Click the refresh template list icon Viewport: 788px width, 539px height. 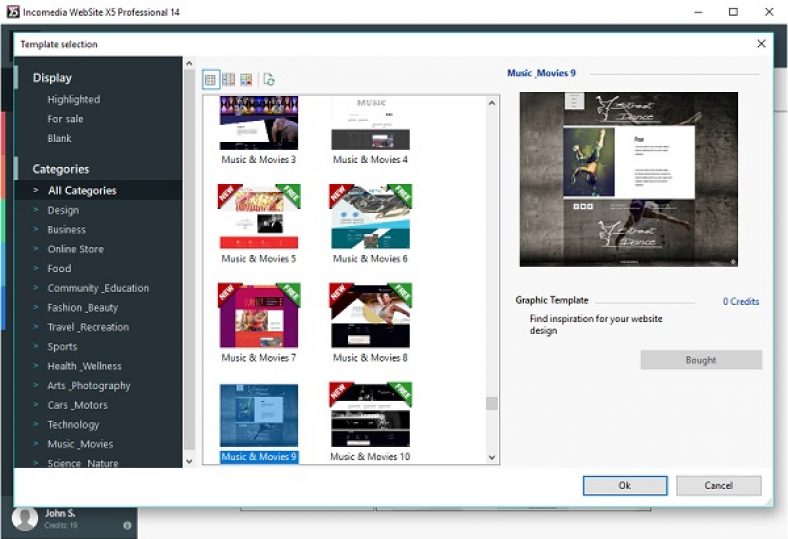pyautogui.click(x=268, y=79)
